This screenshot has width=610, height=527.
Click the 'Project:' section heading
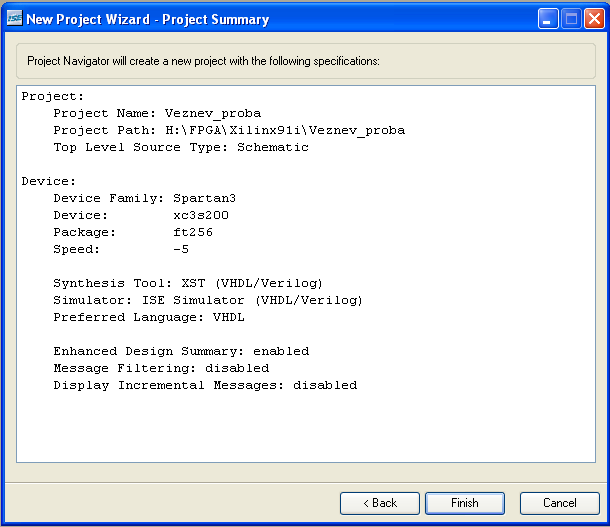(x=53, y=96)
